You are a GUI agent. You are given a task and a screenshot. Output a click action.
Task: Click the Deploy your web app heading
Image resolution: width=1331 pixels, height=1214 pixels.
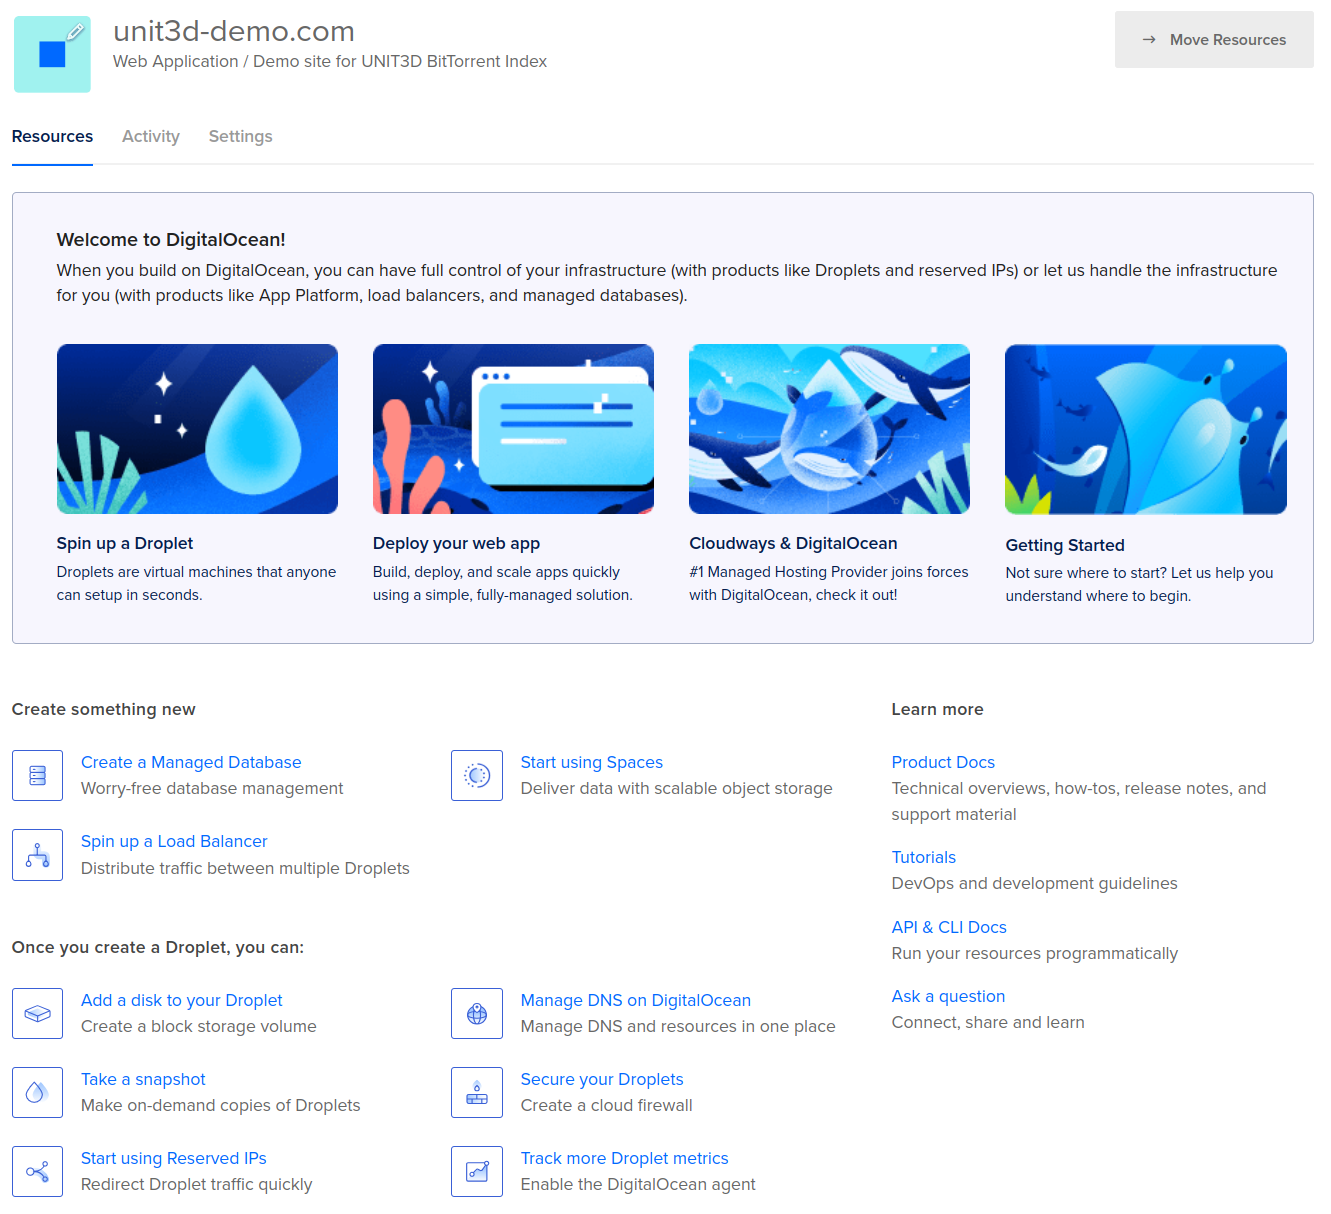point(456,543)
